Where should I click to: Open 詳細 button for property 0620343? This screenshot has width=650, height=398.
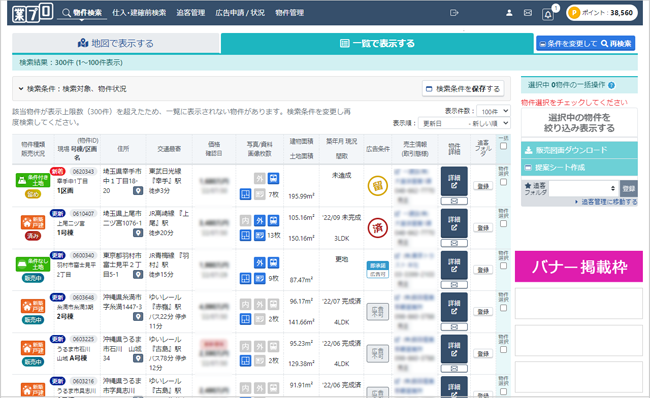point(454,181)
